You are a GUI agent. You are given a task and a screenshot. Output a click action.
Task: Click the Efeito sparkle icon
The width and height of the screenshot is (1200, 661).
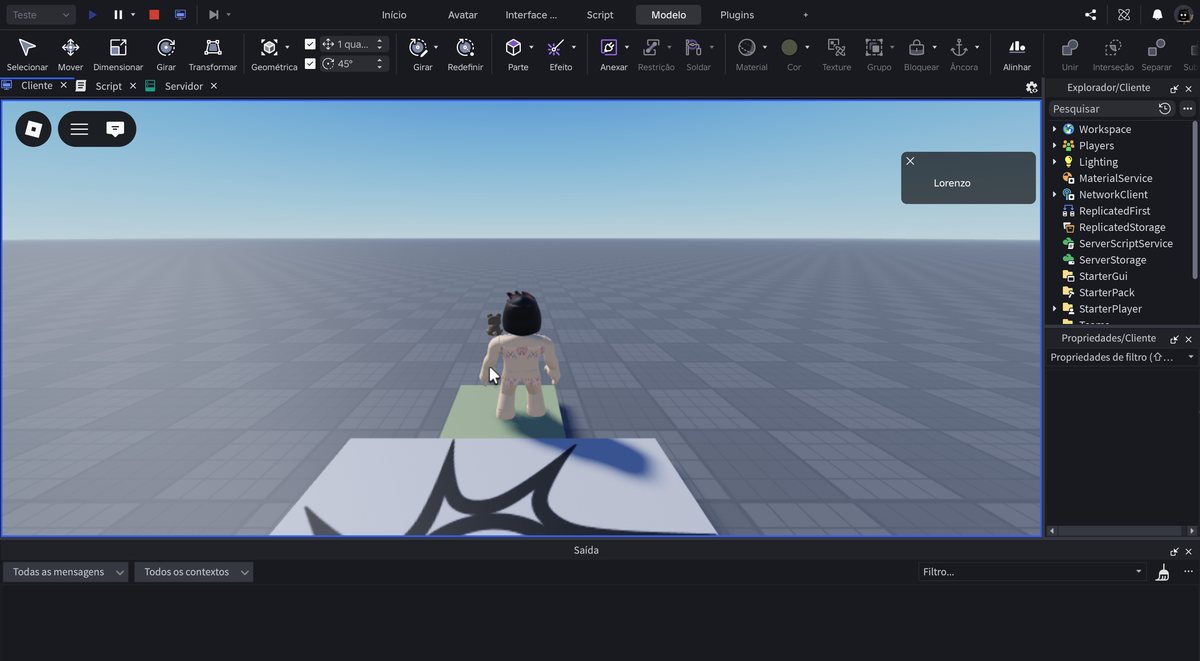[x=556, y=47]
